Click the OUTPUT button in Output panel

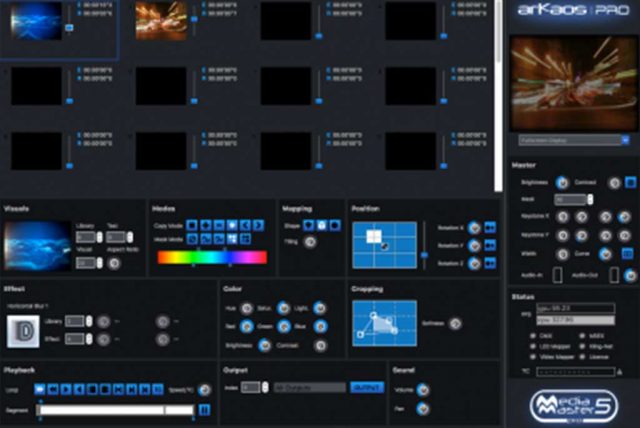365,387
